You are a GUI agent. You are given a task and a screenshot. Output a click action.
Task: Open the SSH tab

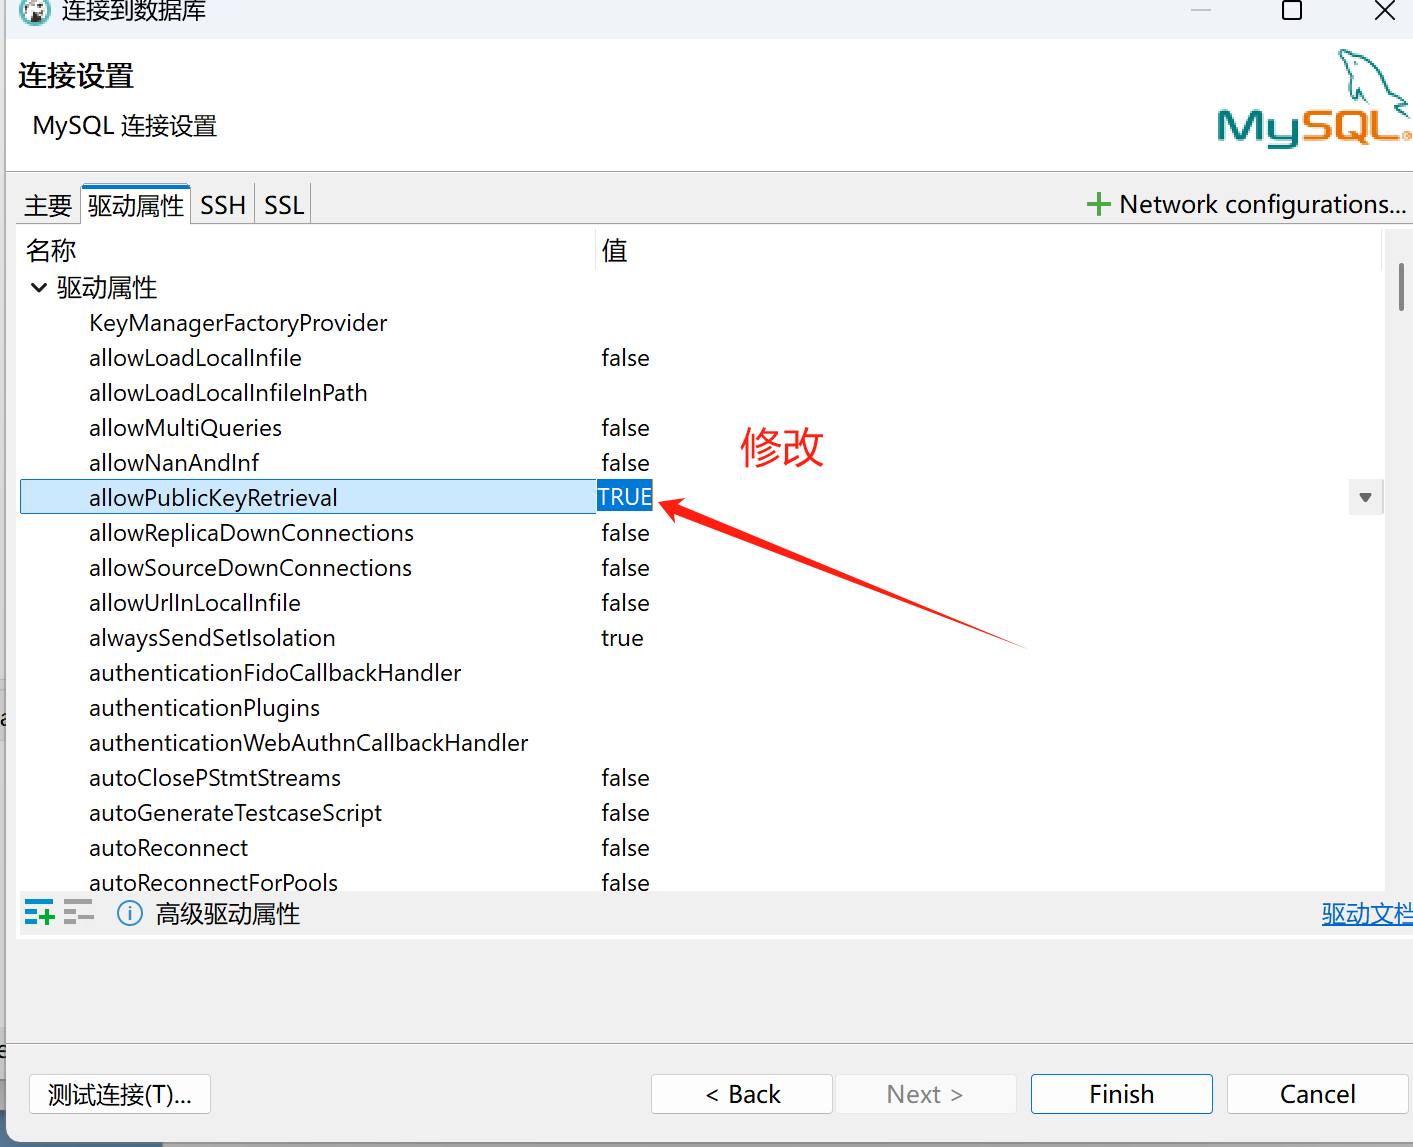(x=222, y=205)
